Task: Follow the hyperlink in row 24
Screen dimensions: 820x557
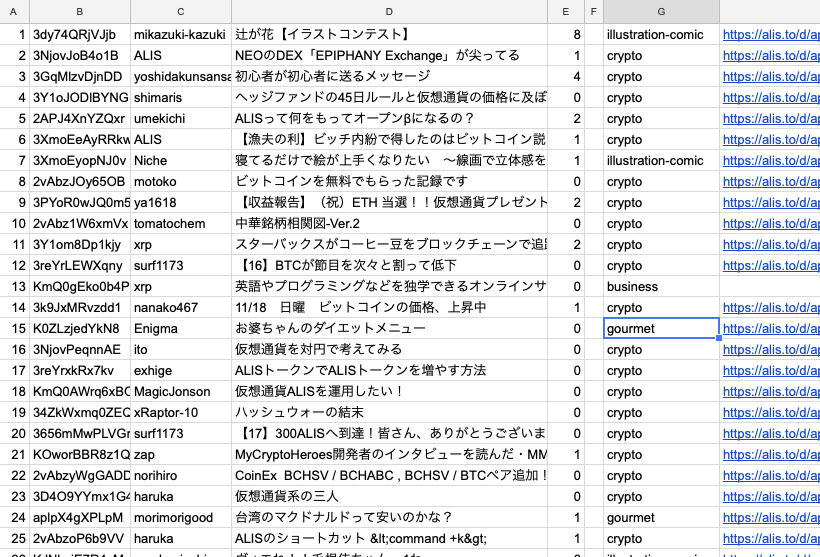Action: pyautogui.click(x=770, y=517)
